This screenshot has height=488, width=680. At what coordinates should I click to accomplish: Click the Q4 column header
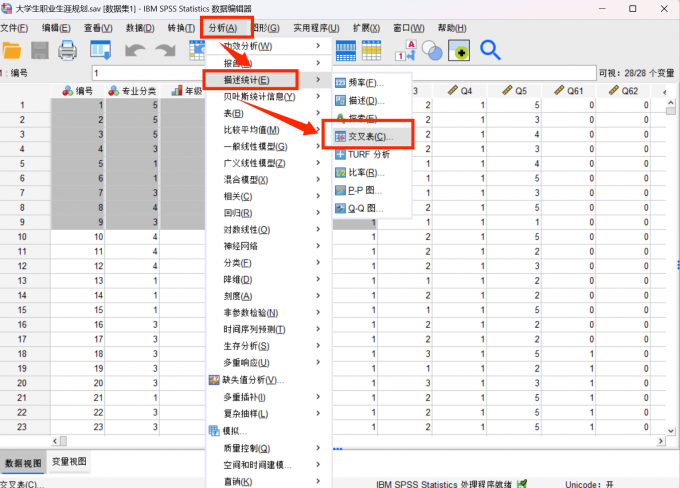click(460, 91)
